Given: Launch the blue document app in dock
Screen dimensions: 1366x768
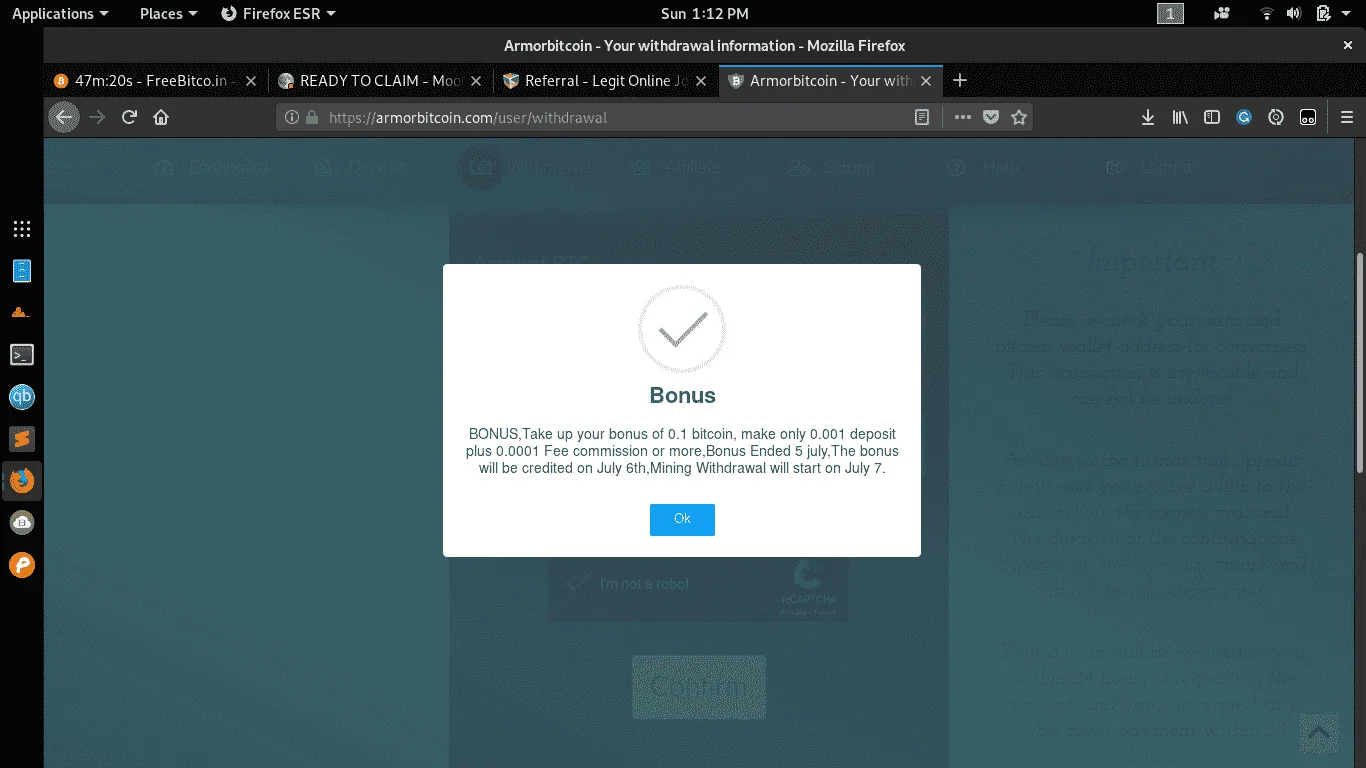Looking at the screenshot, I should click(22, 270).
